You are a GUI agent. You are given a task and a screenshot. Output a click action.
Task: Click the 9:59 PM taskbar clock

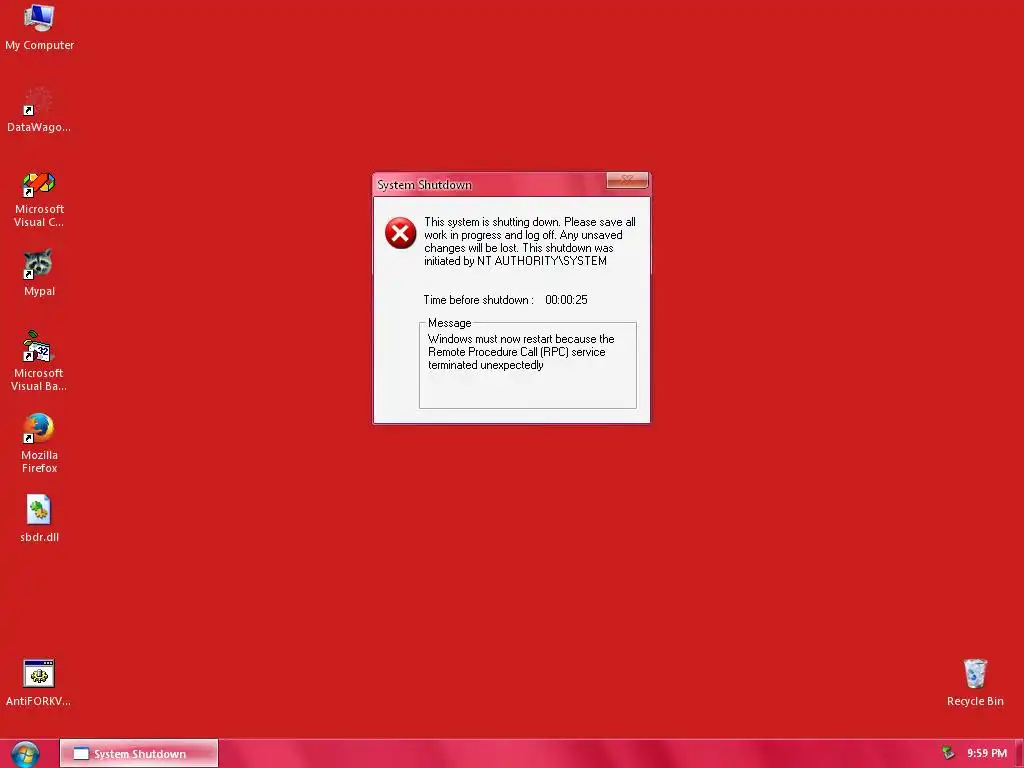pyautogui.click(x=987, y=753)
